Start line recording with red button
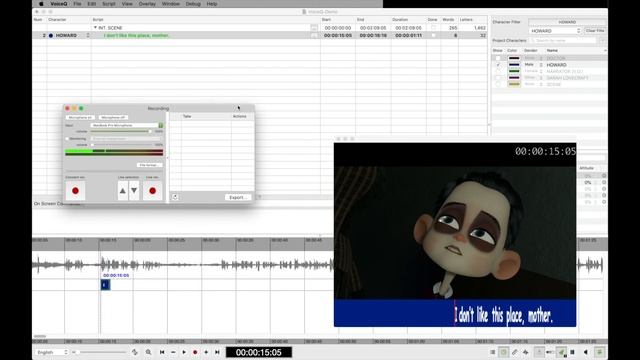This screenshot has width=640, height=360. 153,191
